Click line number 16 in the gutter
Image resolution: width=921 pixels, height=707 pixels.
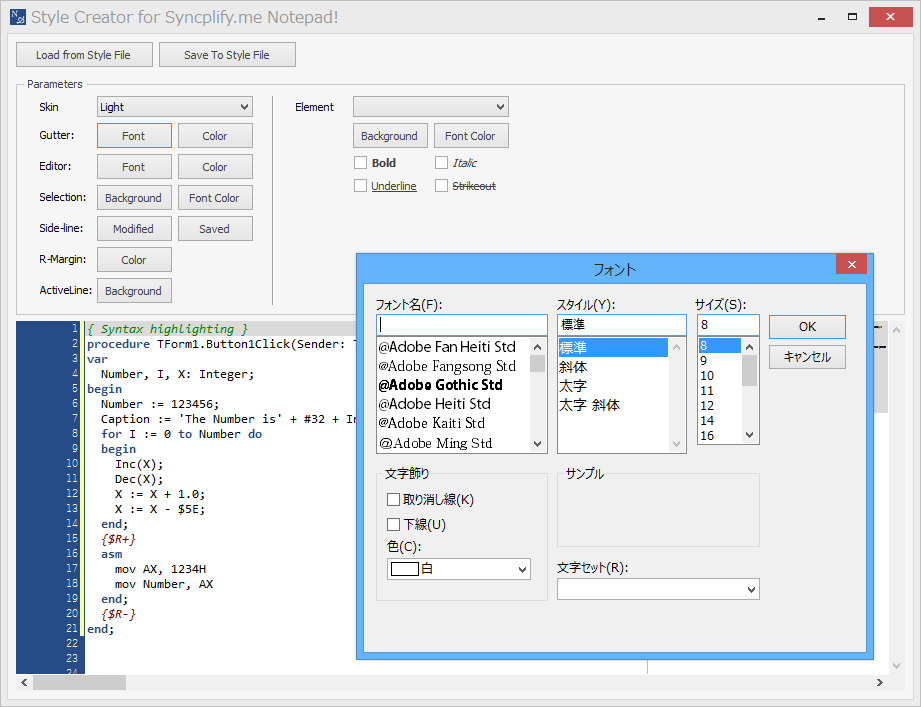click(x=72, y=553)
